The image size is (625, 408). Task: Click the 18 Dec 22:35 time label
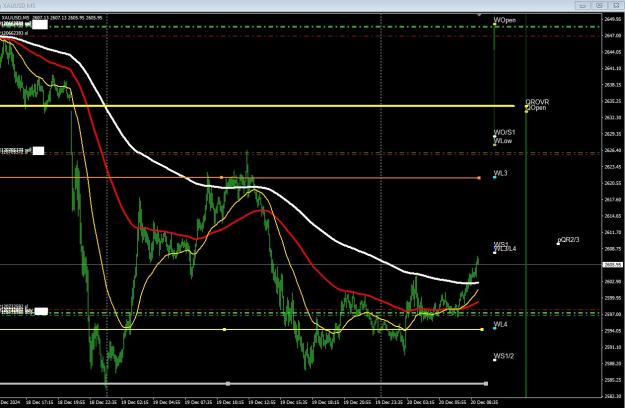tap(103, 402)
